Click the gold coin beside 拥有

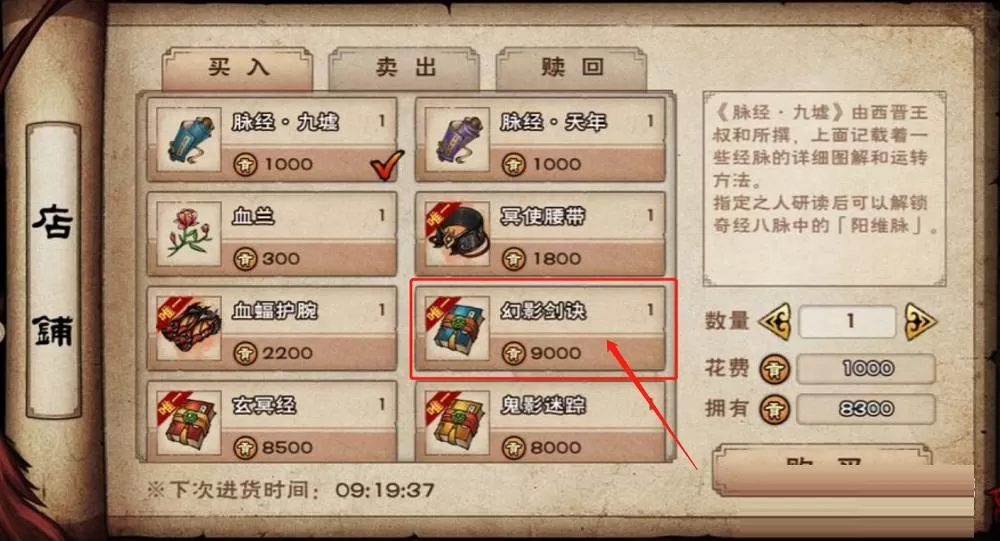[x=774, y=410]
